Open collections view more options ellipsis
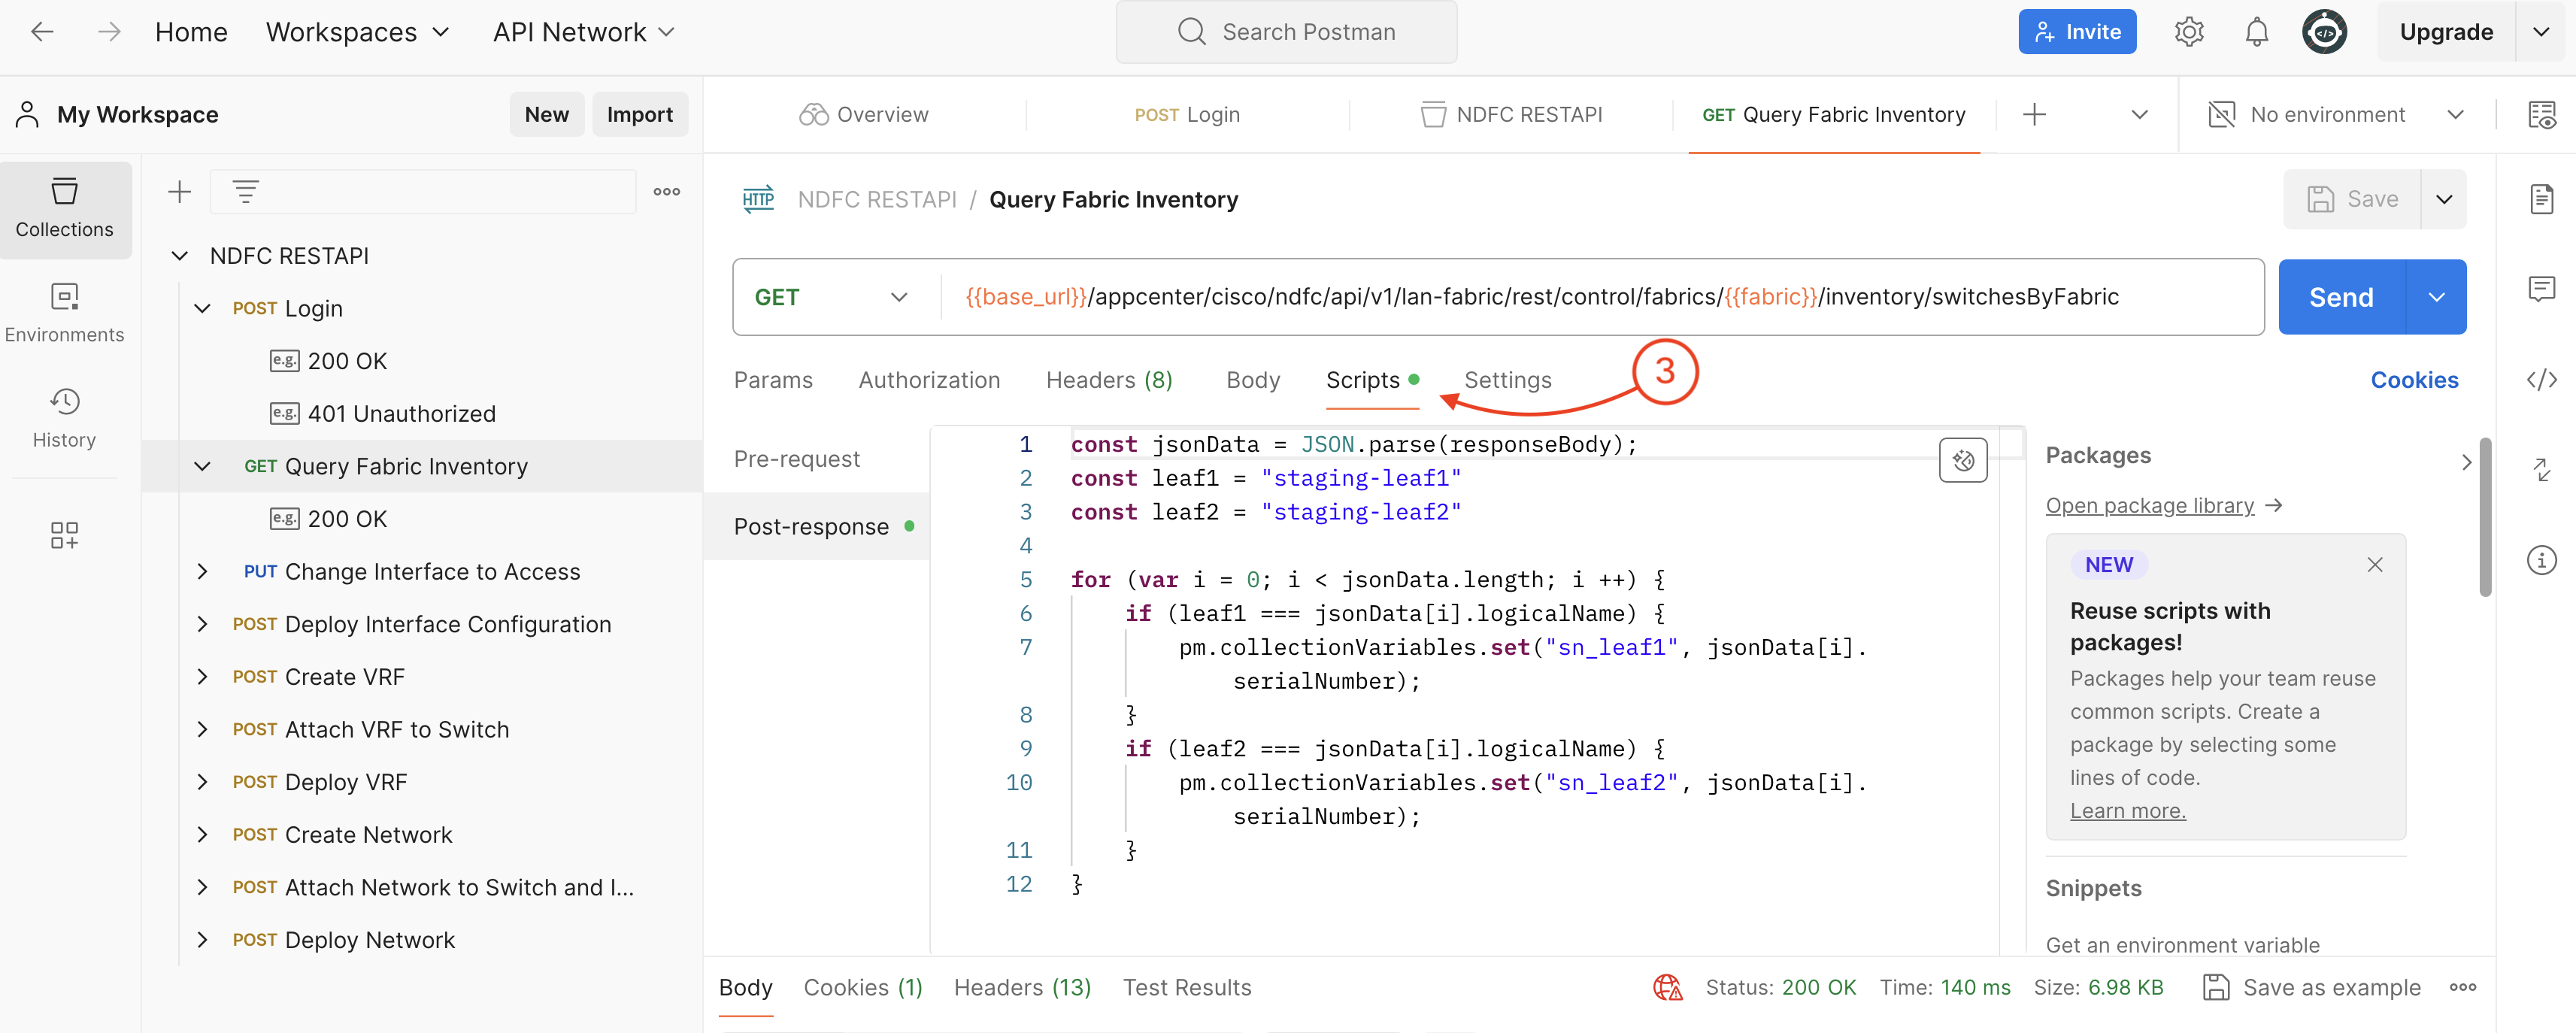This screenshot has height=1033, width=2576. [667, 191]
